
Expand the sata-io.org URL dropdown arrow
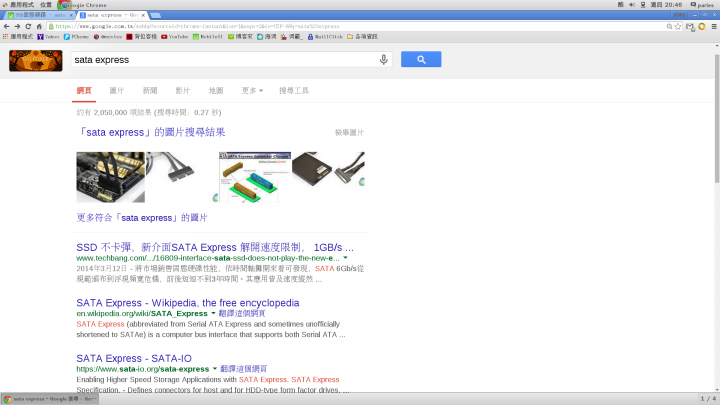[214, 369]
